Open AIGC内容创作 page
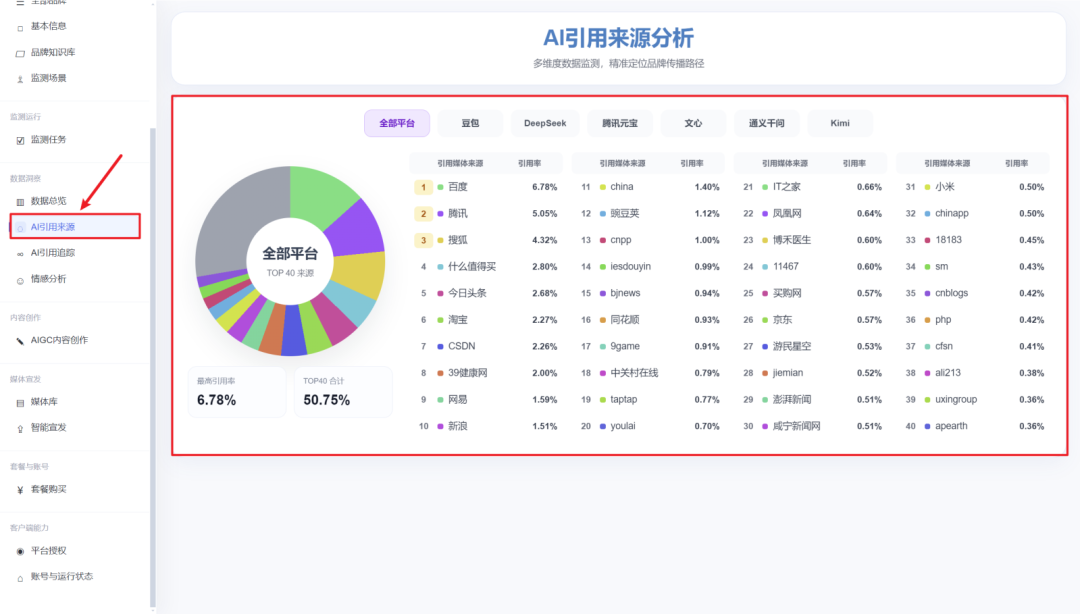This screenshot has width=1080, height=614. 59,340
